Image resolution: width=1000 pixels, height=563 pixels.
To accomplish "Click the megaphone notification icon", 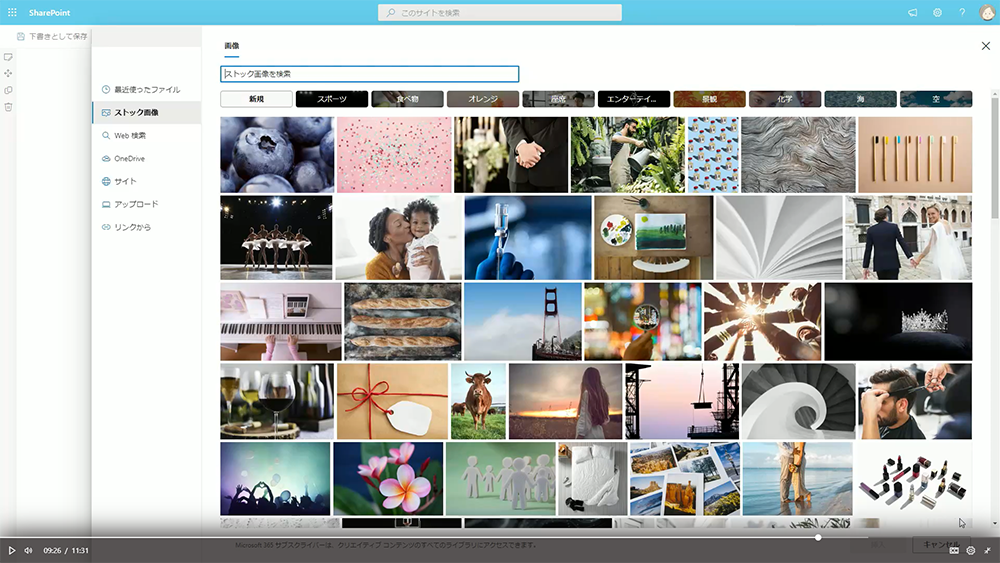I will [912, 12].
